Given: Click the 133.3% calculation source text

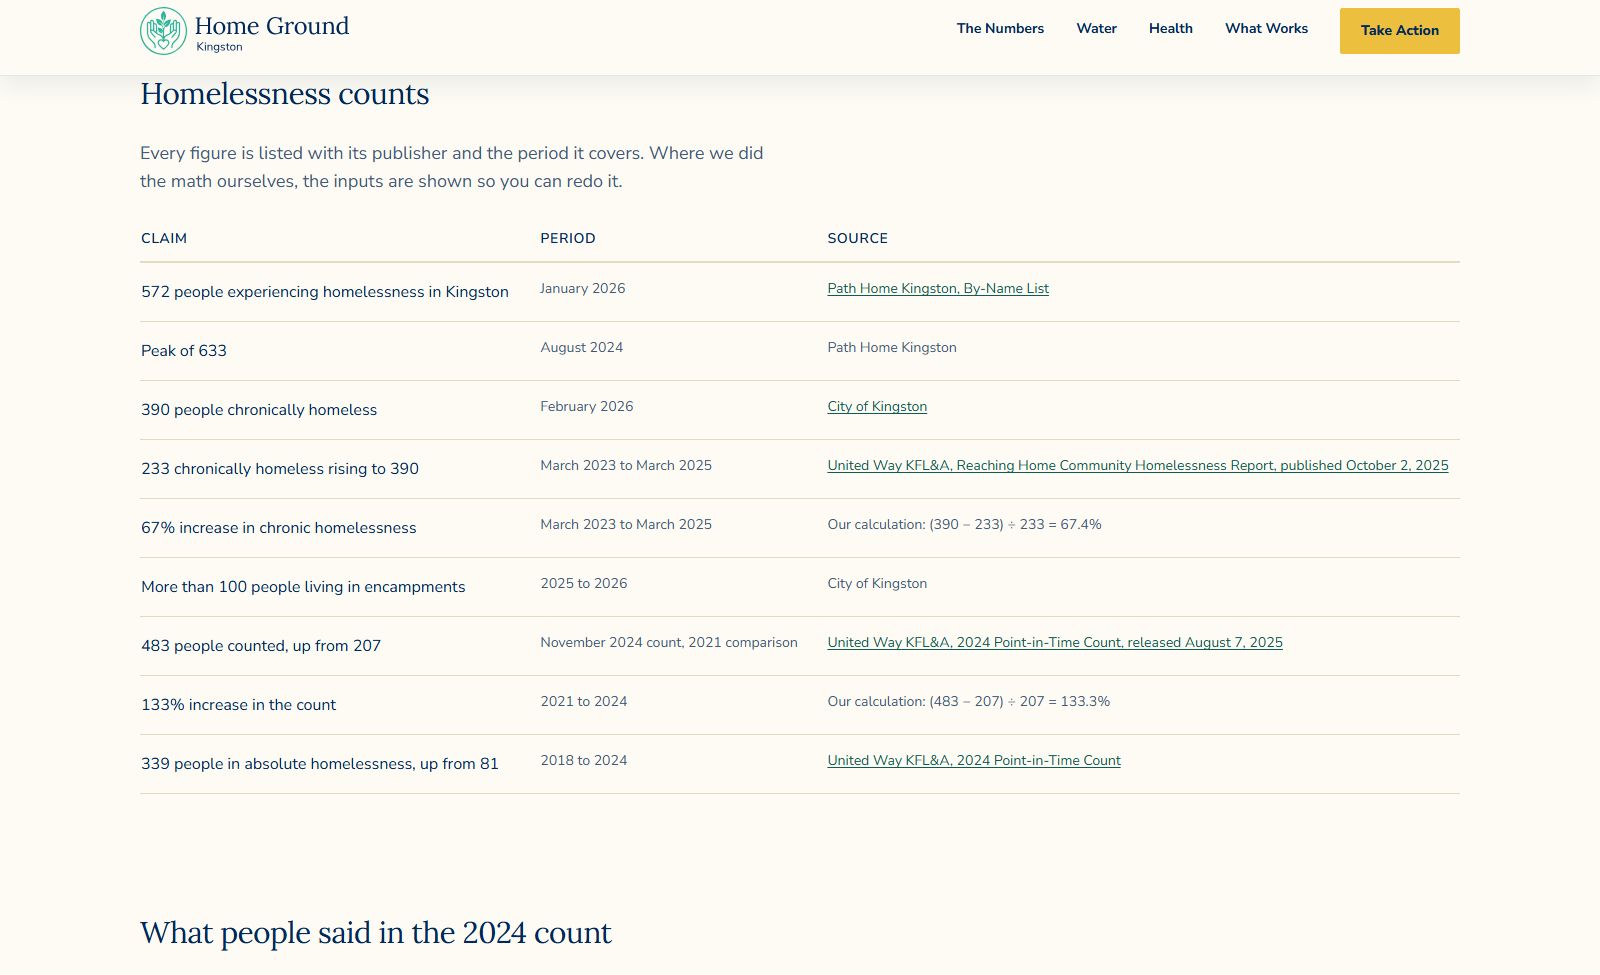Looking at the screenshot, I should 969,702.
